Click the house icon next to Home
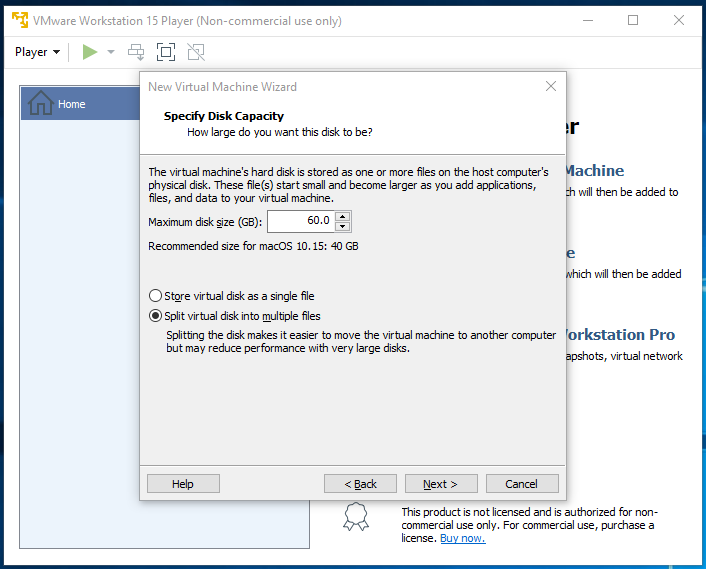The height and width of the screenshot is (569, 706). coord(41,103)
